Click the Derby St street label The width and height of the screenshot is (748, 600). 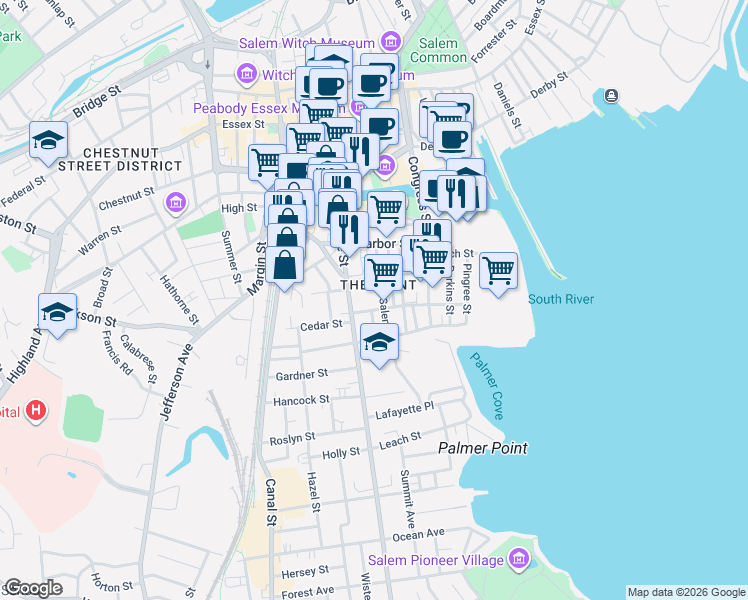pos(549,84)
